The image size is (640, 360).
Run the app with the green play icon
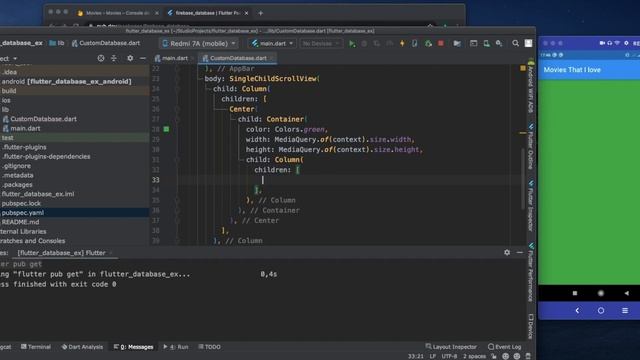352,43
